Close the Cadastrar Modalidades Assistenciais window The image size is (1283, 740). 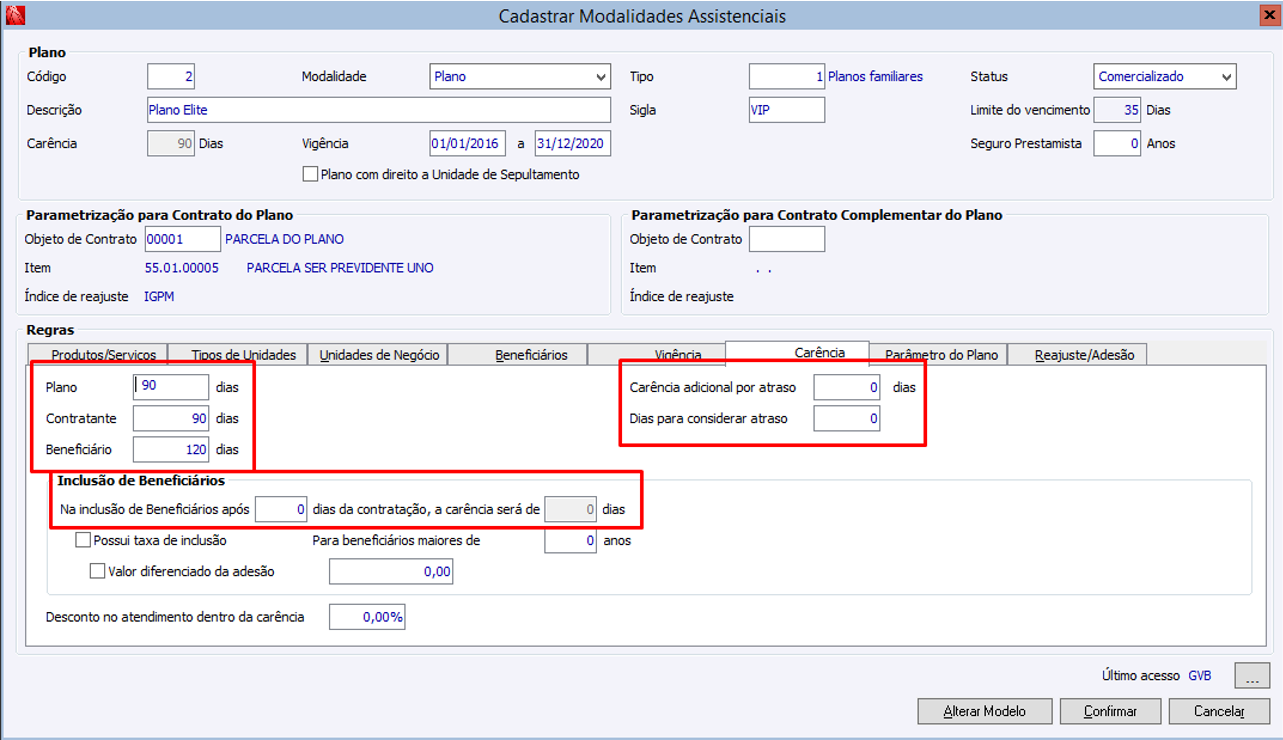coord(1267,15)
